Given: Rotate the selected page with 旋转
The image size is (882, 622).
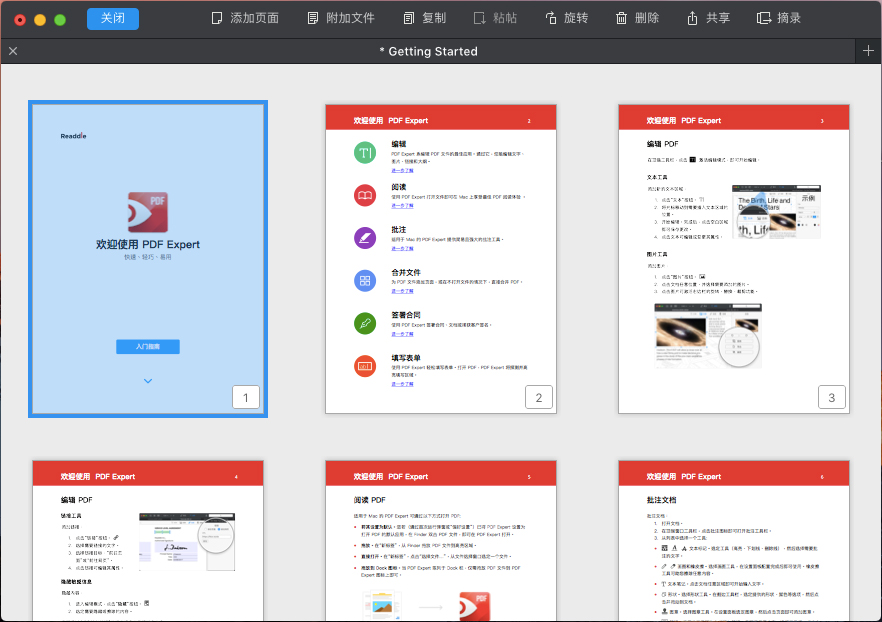Looking at the screenshot, I should pos(566,19).
